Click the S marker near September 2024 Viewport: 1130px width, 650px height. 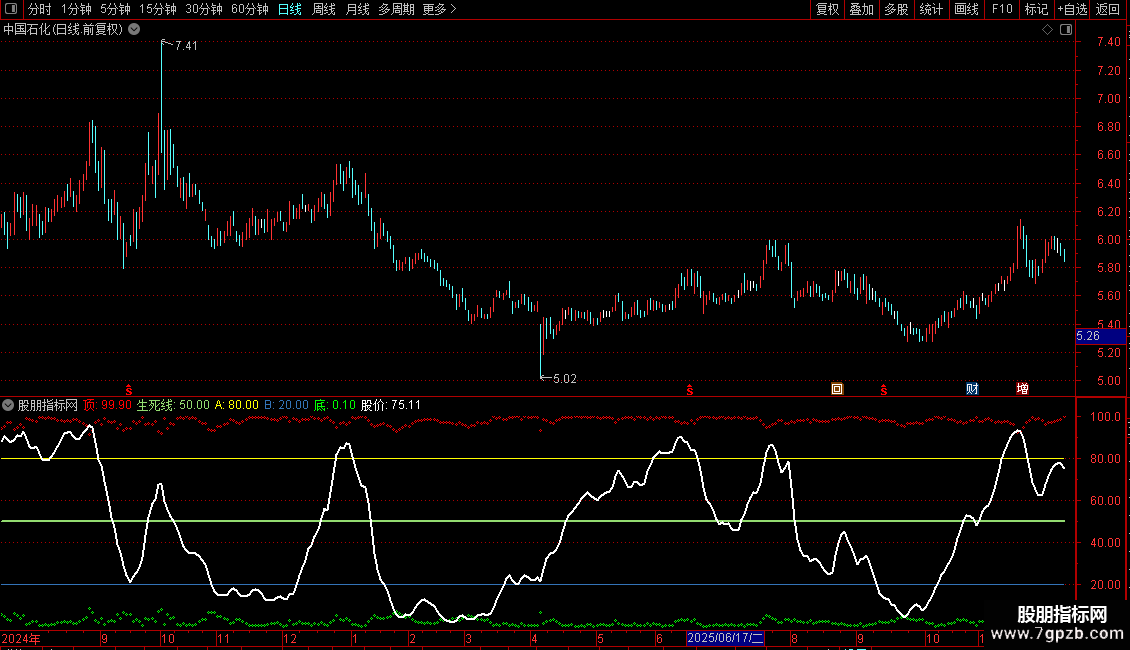click(129, 390)
